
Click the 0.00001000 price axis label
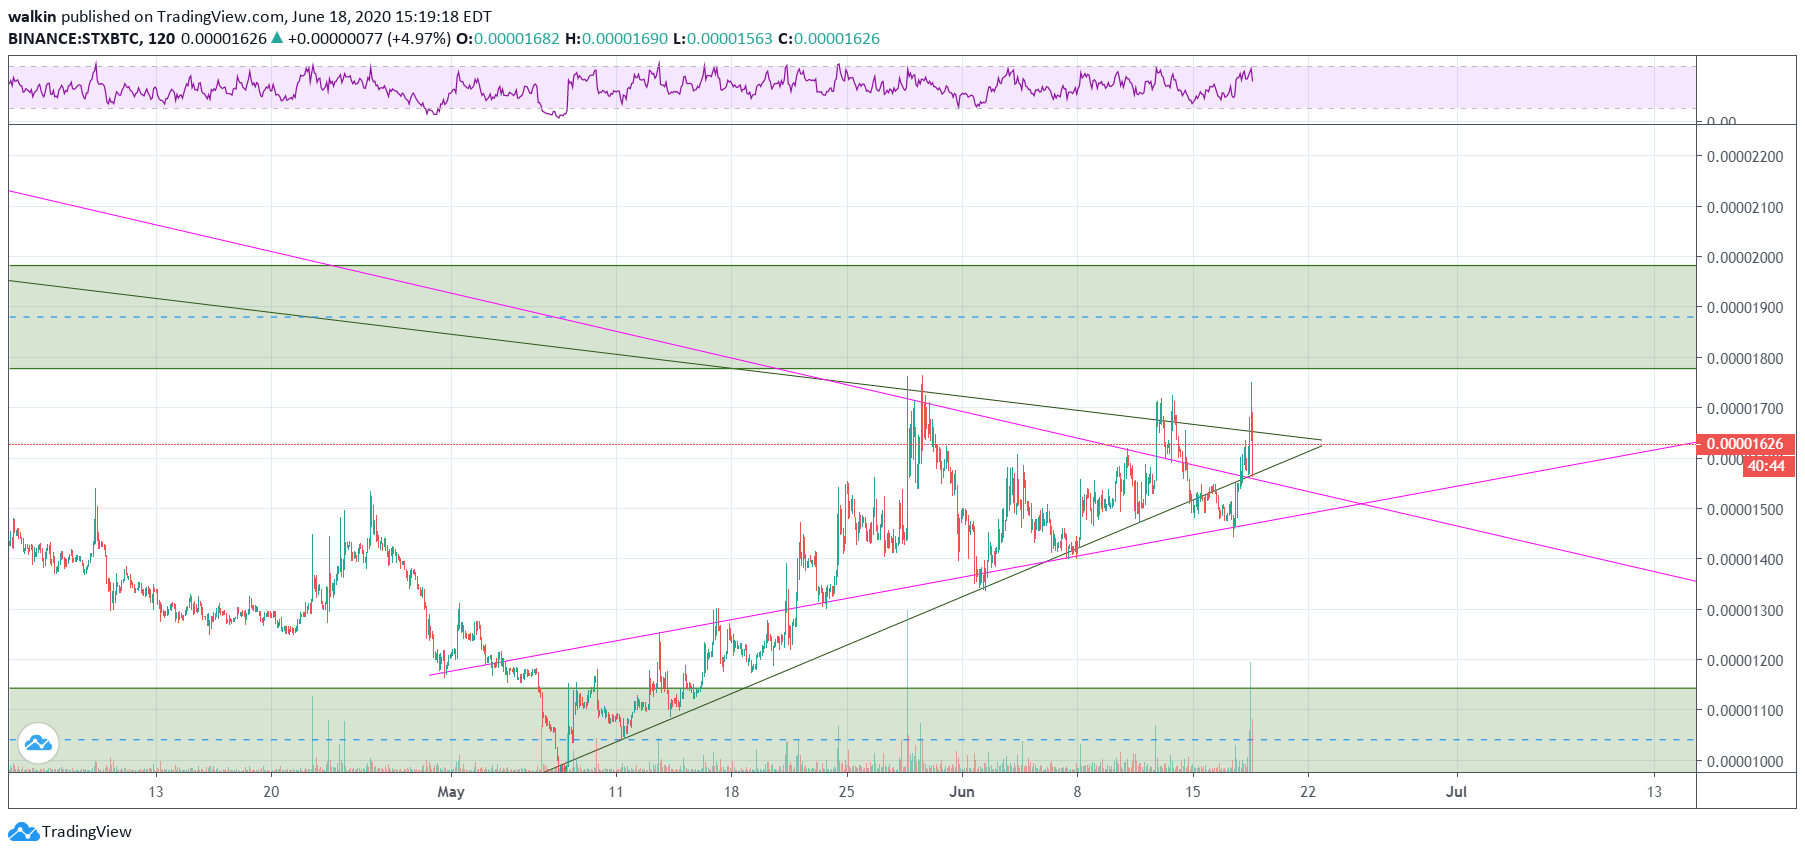tap(1745, 762)
